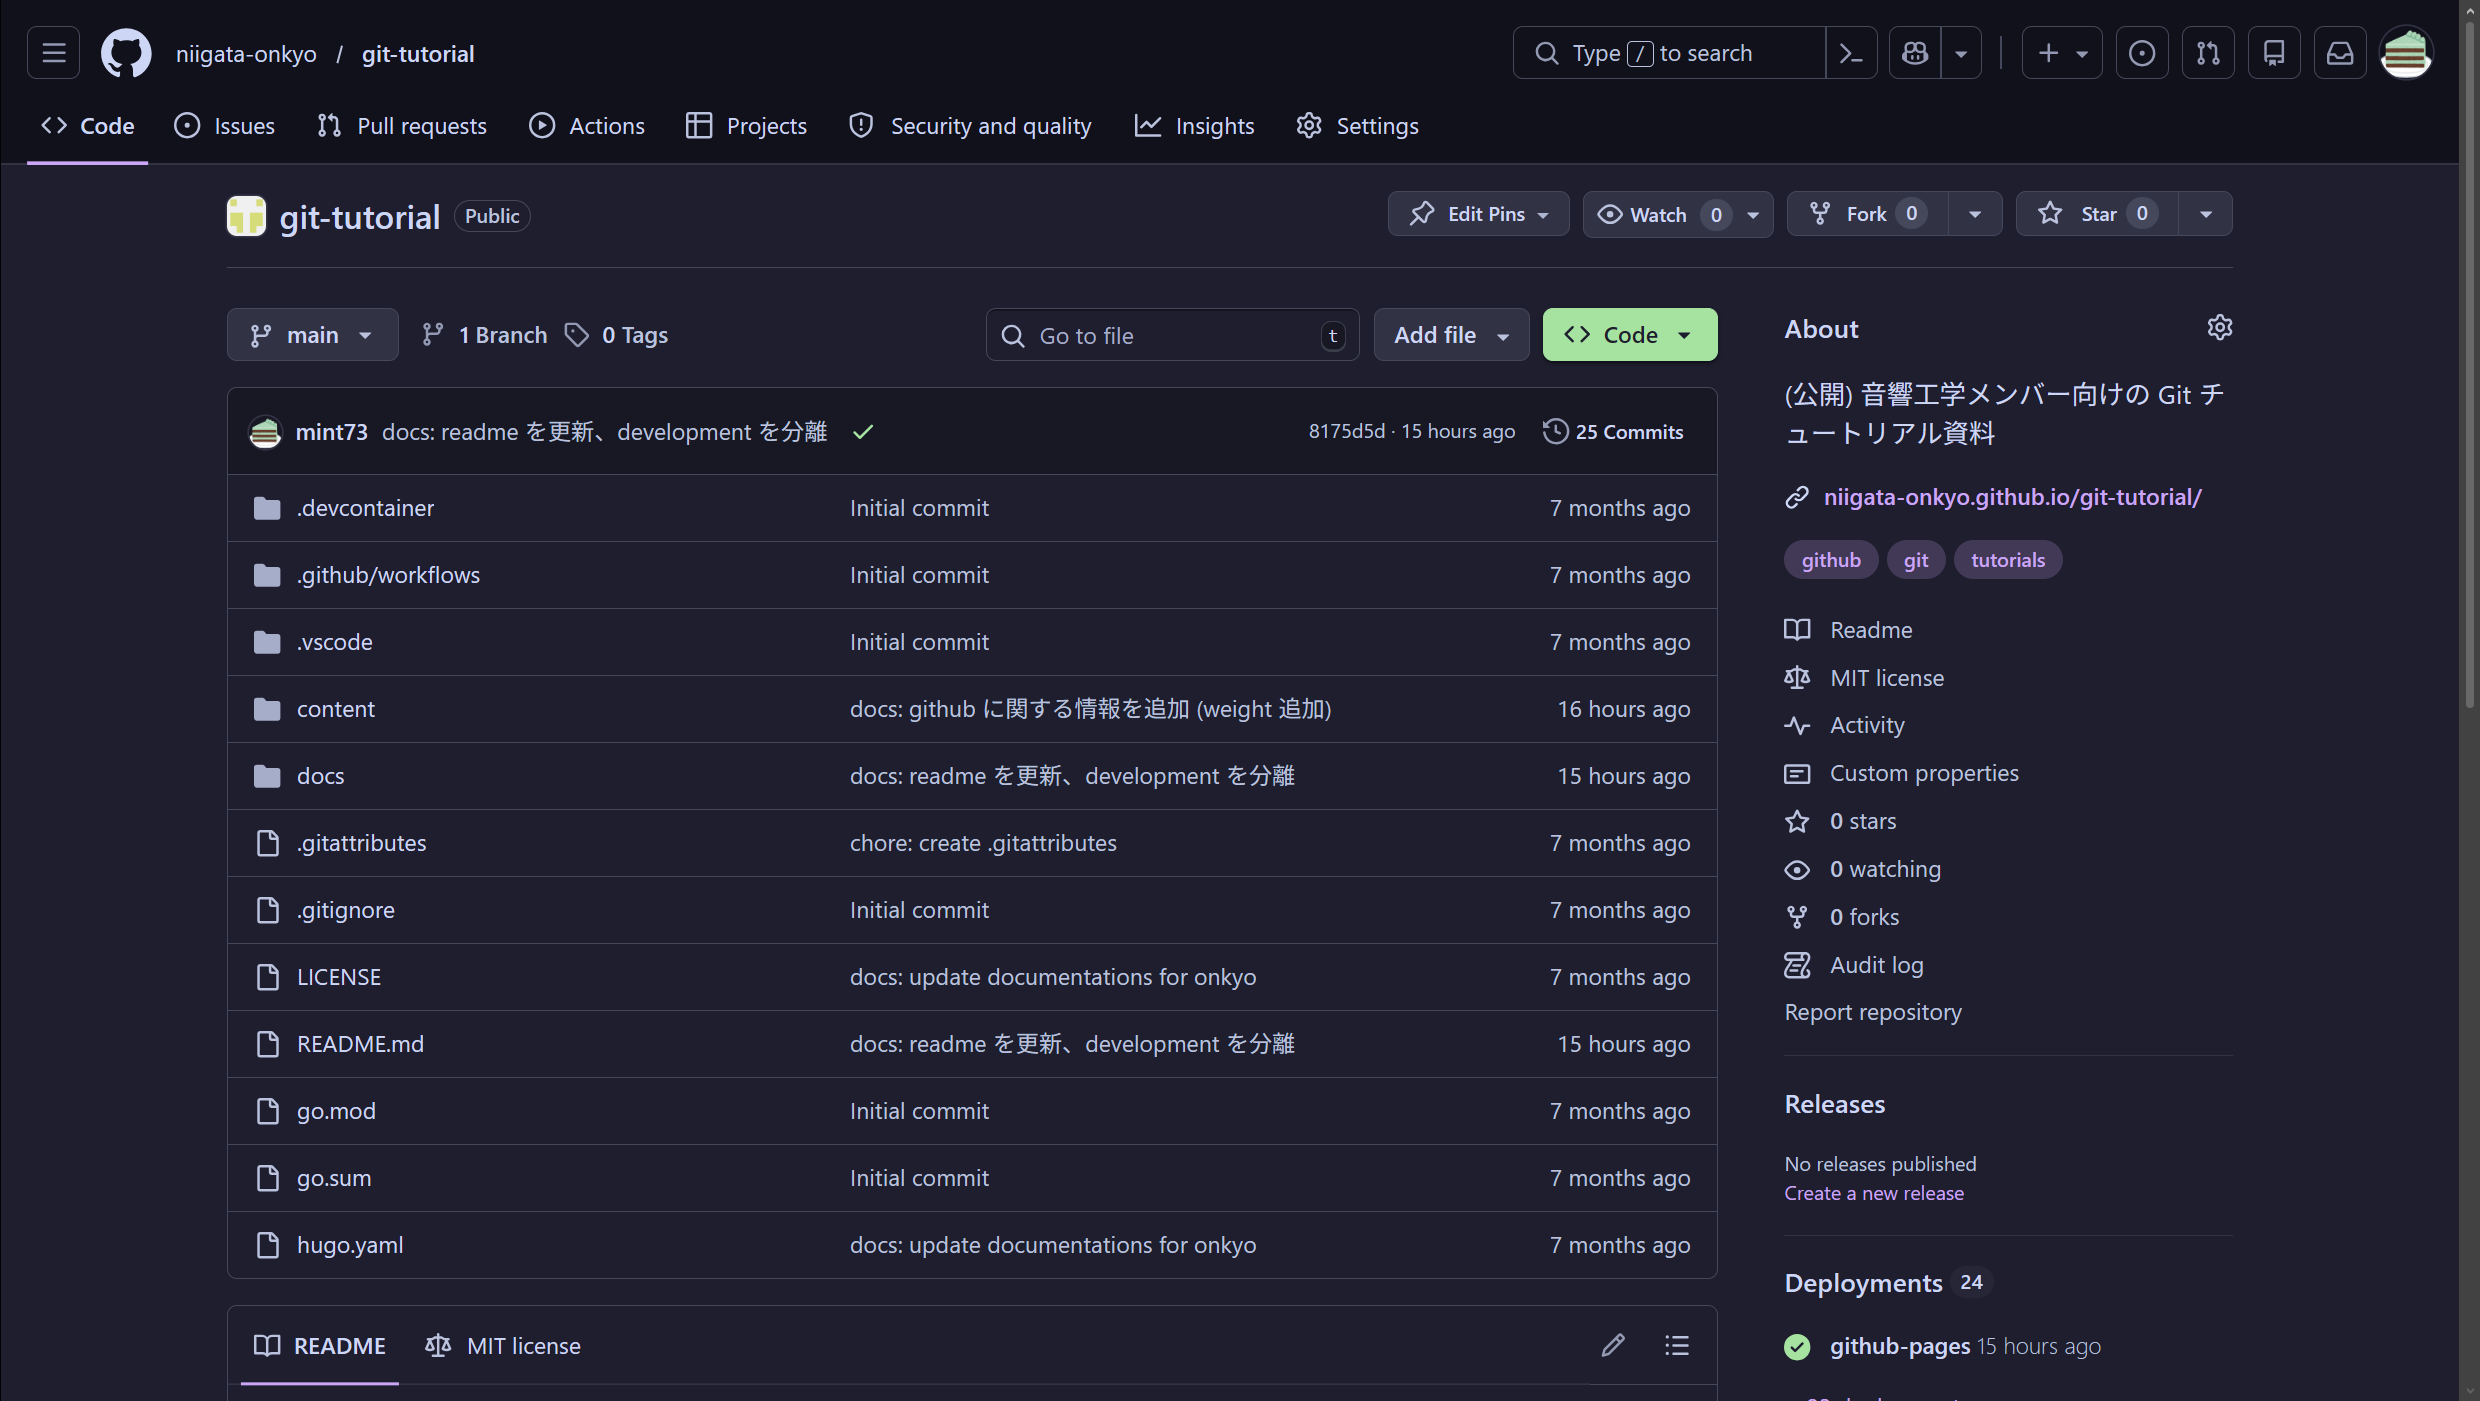Screen dimensions: 2480x1401
Task: Click the git-tutorial repository avatar icon
Action: click(x=246, y=216)
